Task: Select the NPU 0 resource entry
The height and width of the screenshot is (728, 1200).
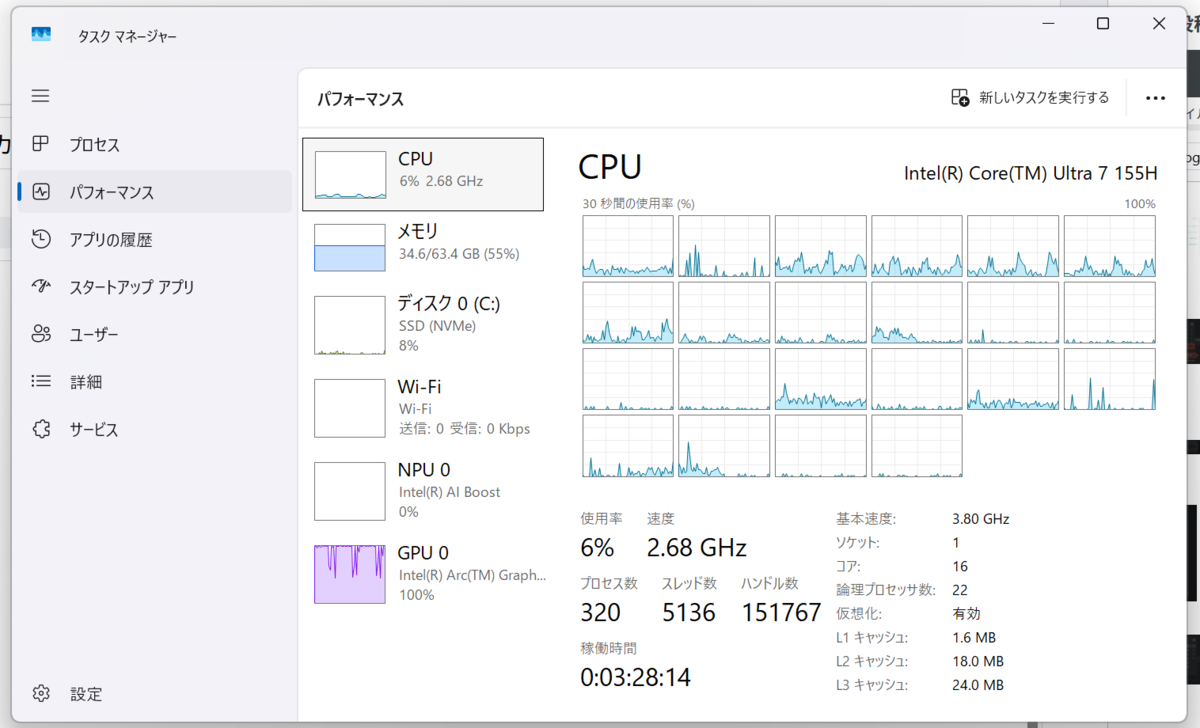Action: 423,490
